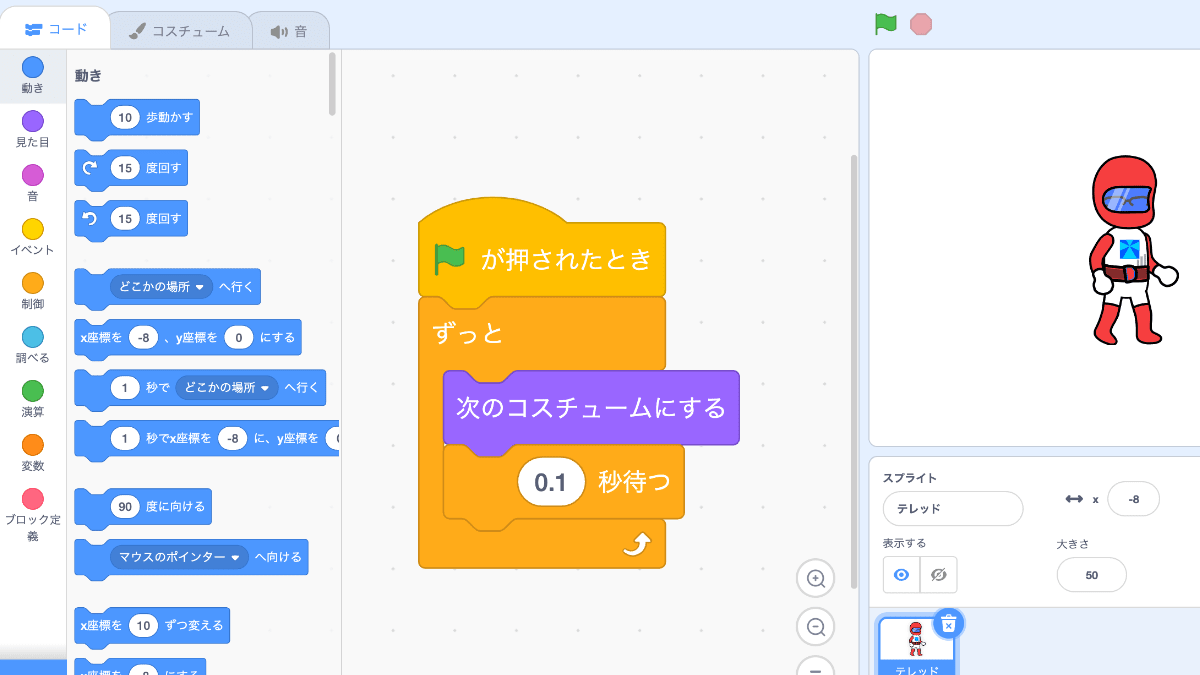Click the 90 value in 度に向ける block

coord(125,507)
